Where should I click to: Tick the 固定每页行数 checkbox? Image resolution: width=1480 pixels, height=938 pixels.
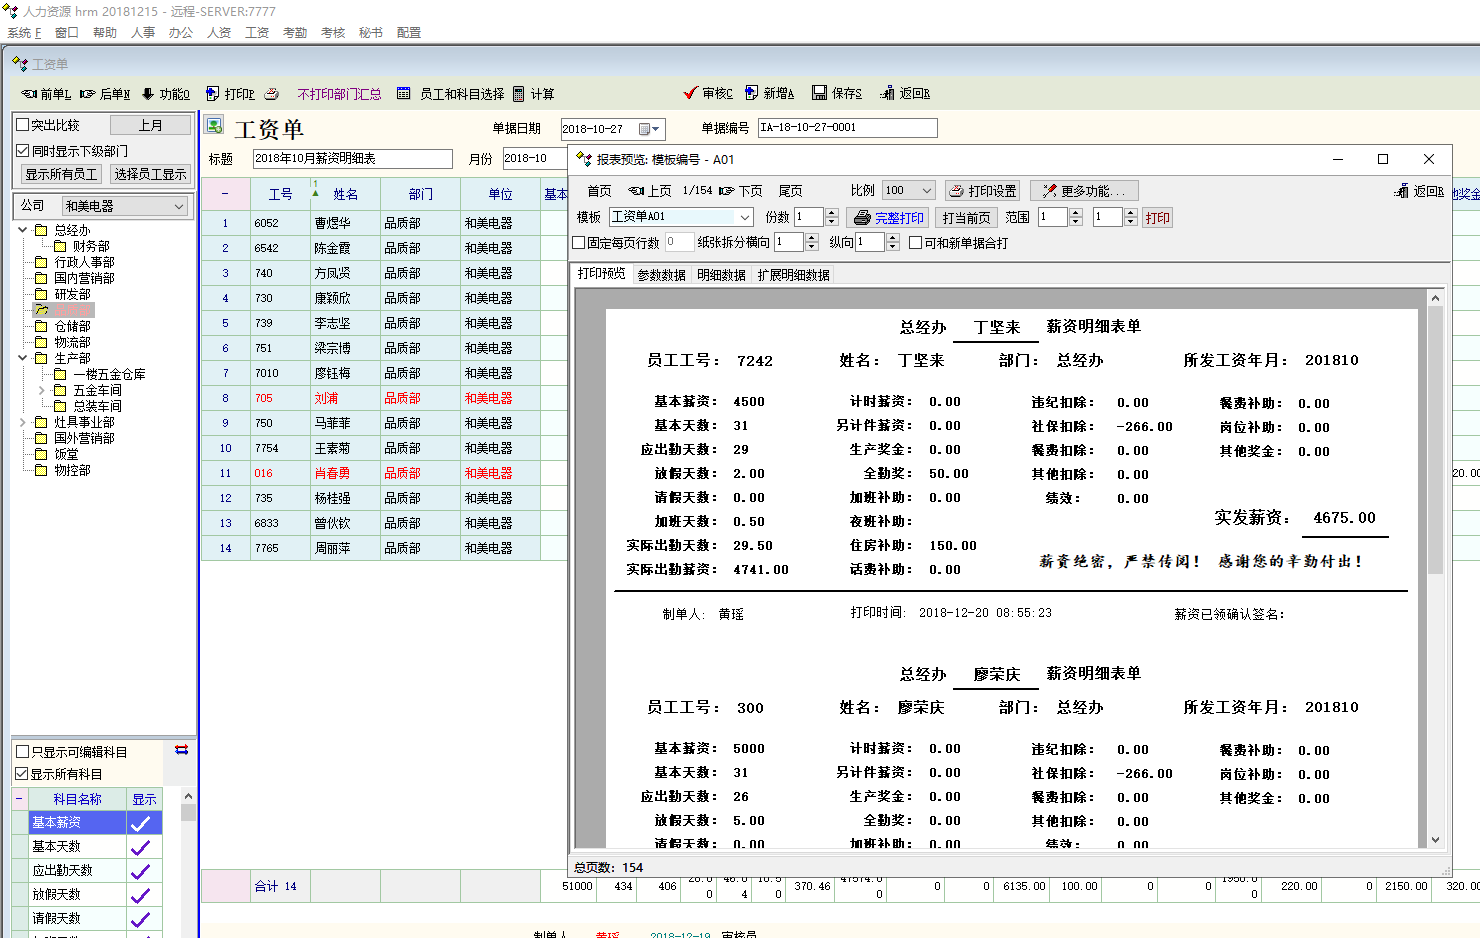click(x=579, y=243)
